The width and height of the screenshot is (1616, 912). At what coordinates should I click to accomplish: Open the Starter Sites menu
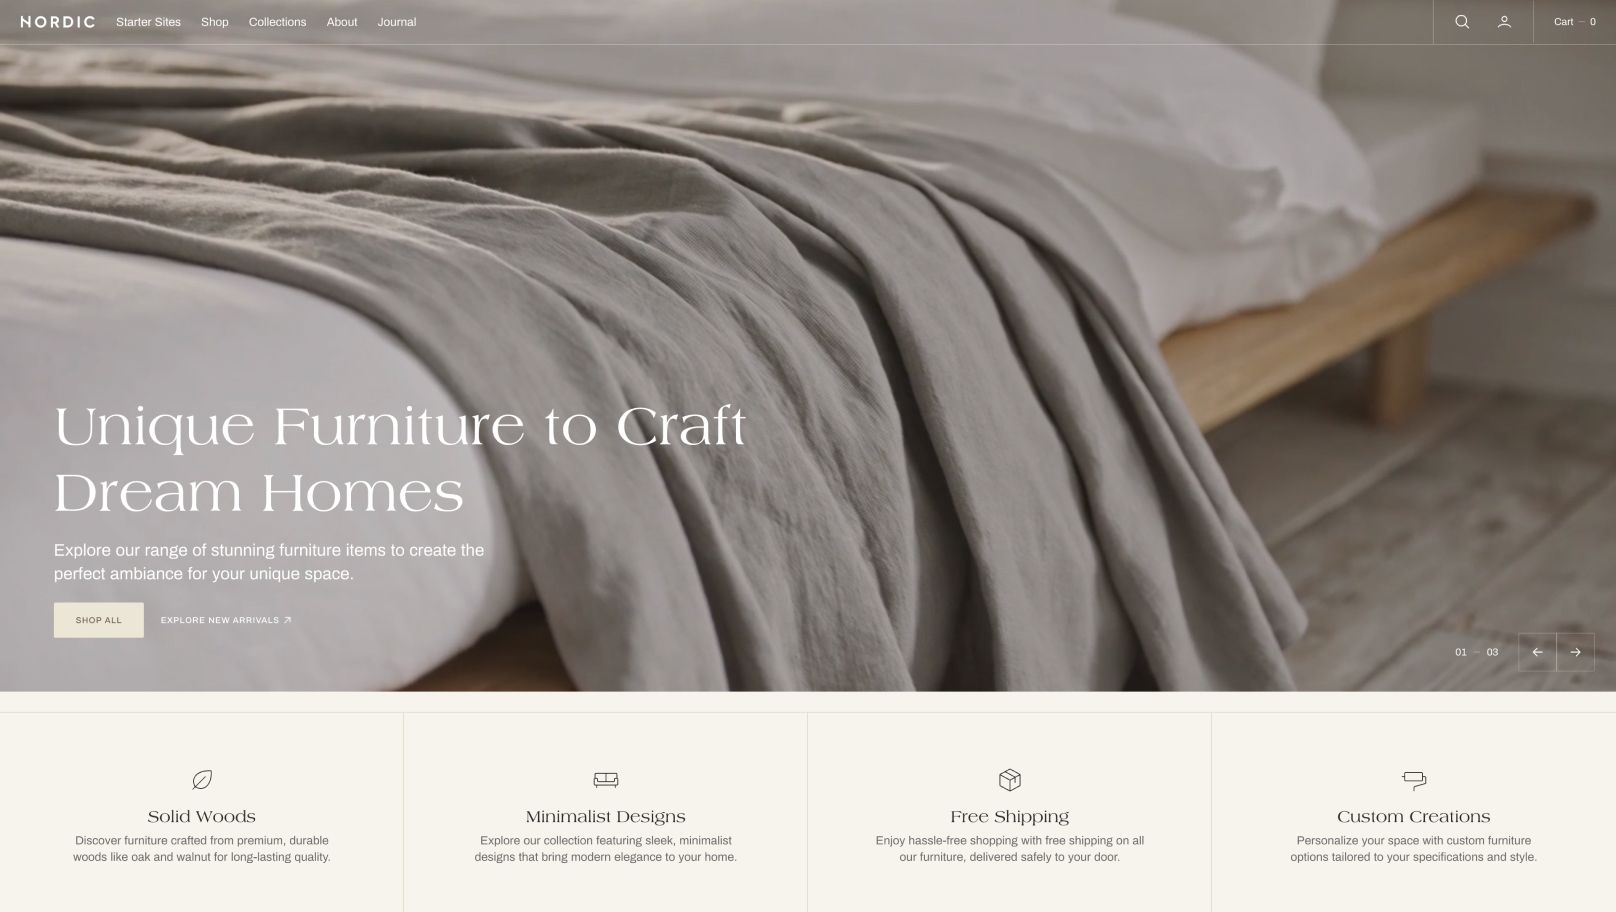148,22
